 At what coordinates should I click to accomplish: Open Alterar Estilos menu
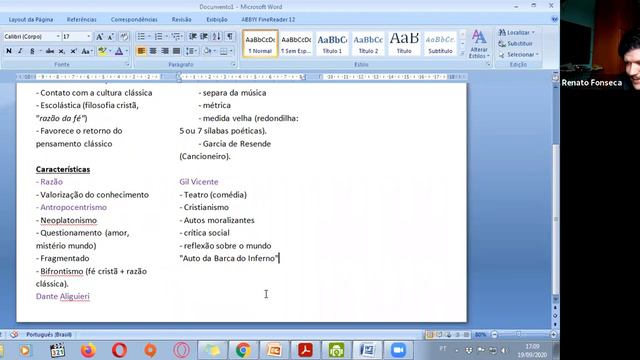(479, 44)
